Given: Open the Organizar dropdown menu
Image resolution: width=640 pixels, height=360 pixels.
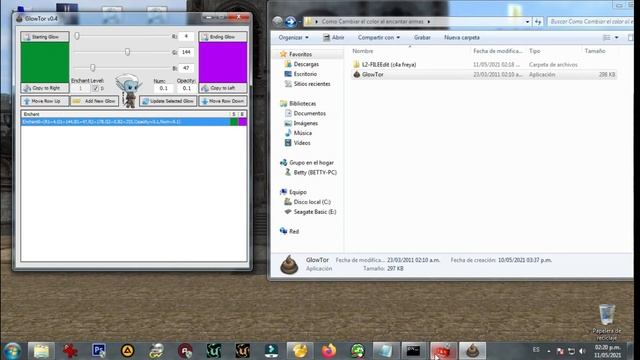Looking at the screenshot, I should click(x=293, y=38).
